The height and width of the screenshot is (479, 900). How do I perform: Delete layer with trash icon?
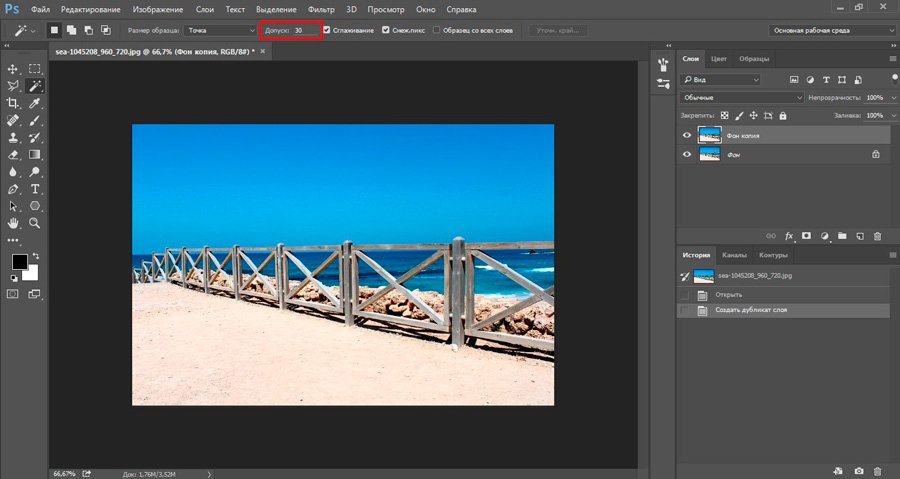(x=877, y=236)
